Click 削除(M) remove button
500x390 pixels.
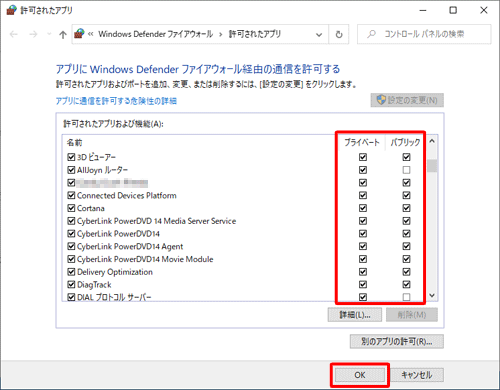[x=412, y=315]
